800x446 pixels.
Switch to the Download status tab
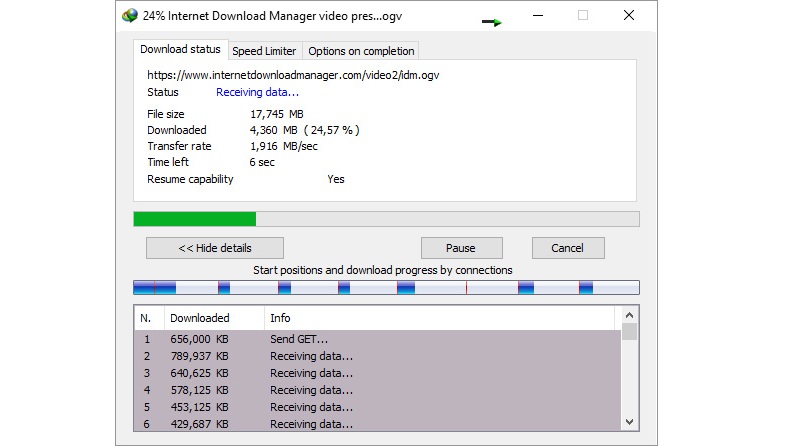click(x=181, y=49)
